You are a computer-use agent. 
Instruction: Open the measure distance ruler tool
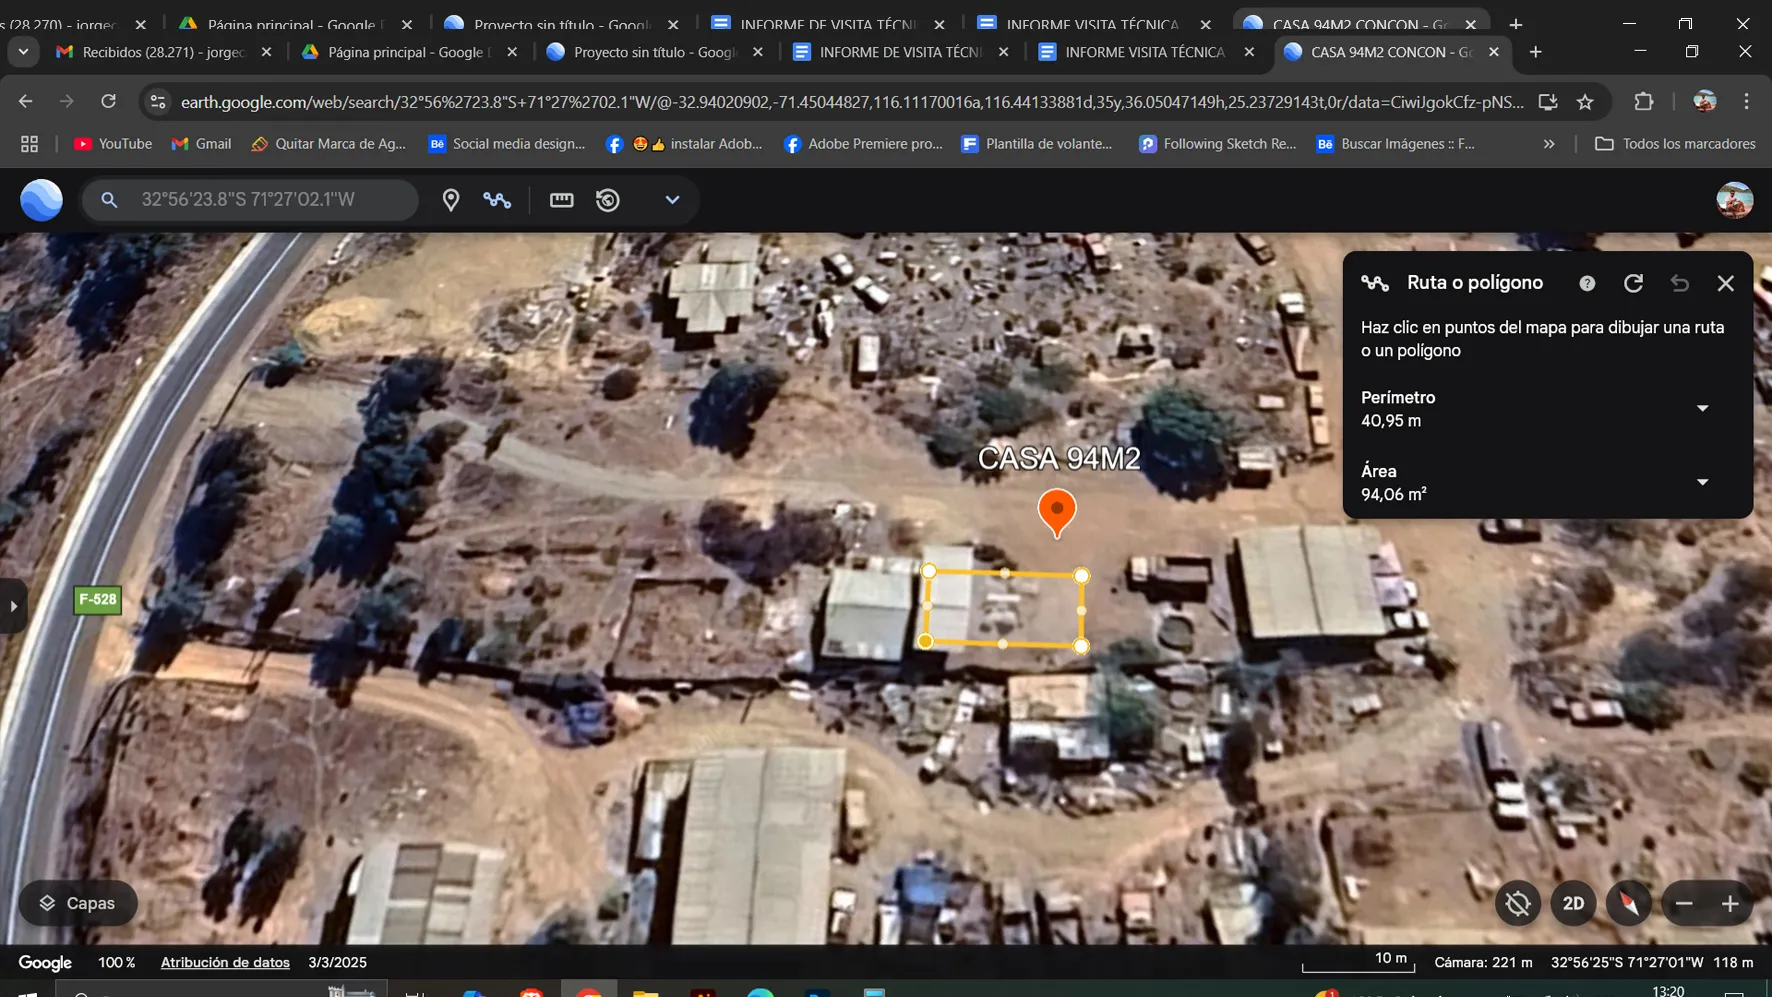(x=562, y=200)
